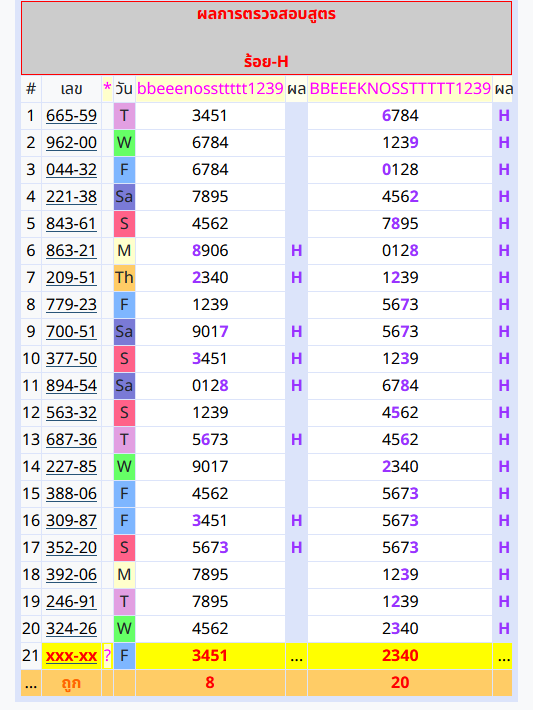This screenshot has width=533, height=710.
Task: Click predicted value 2340 in the yellow row
Action: 400,656
